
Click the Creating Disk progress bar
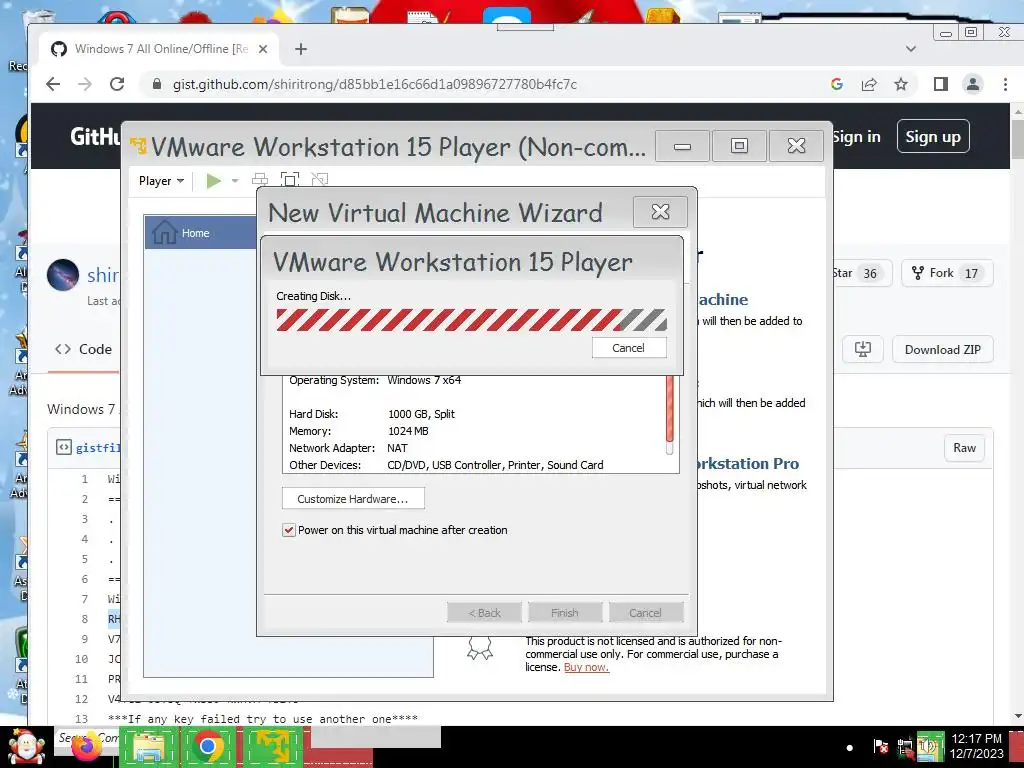pos(472,320)
